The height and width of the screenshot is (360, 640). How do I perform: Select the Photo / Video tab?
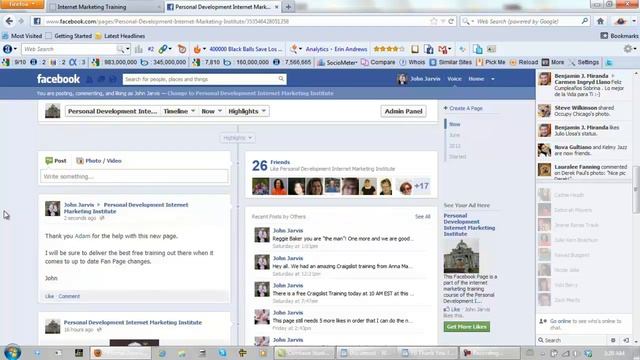99,161
